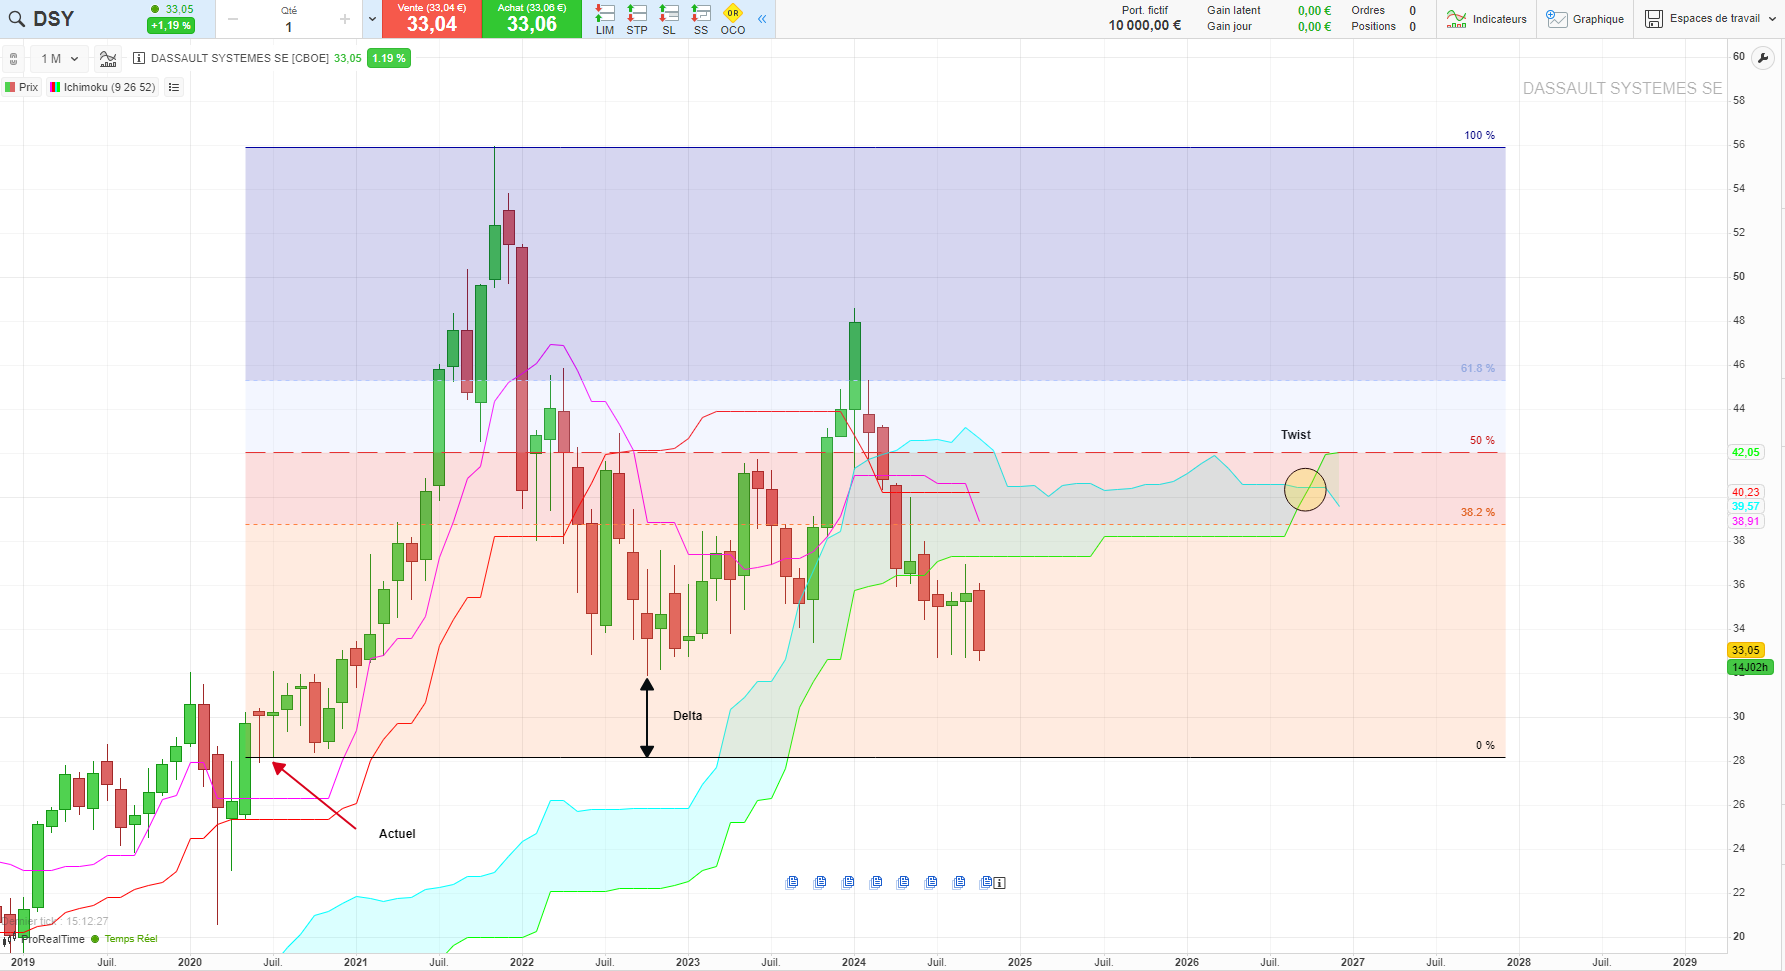
Task: Click the red Vente sell button
Action: pyautogui.click(x=432, y=19)
